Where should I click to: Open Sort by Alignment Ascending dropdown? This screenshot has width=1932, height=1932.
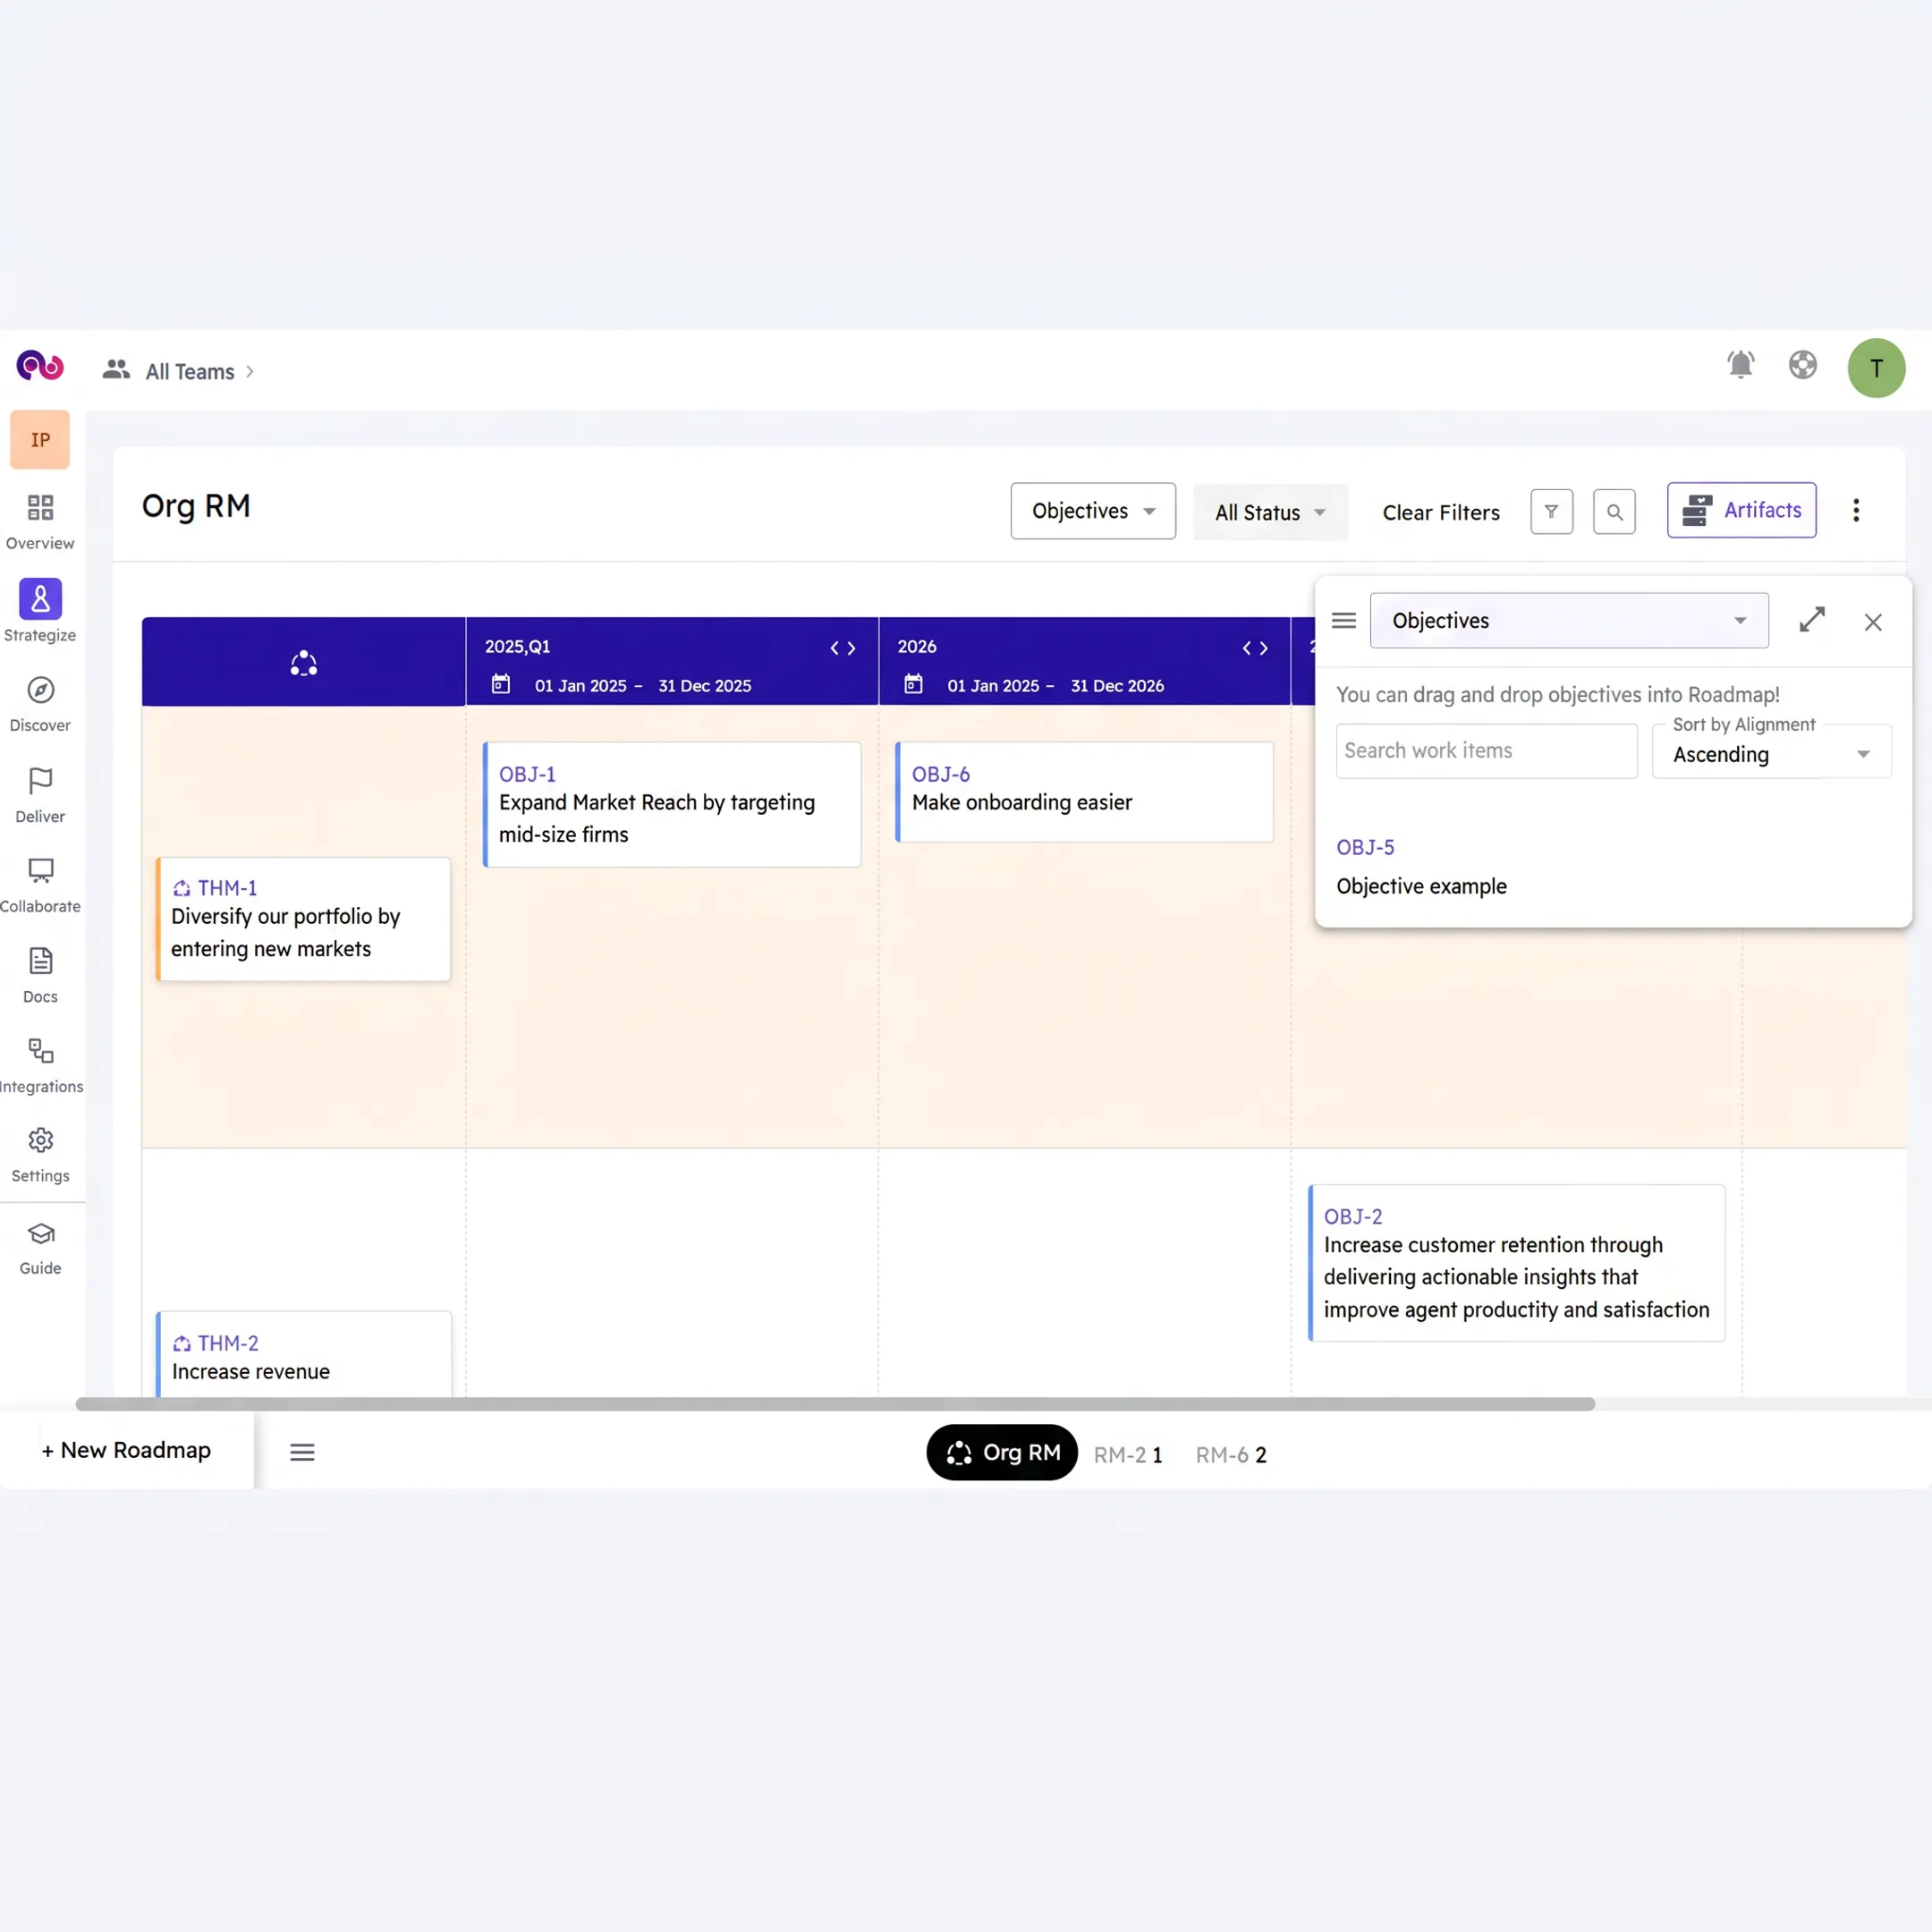(1771, 752)
